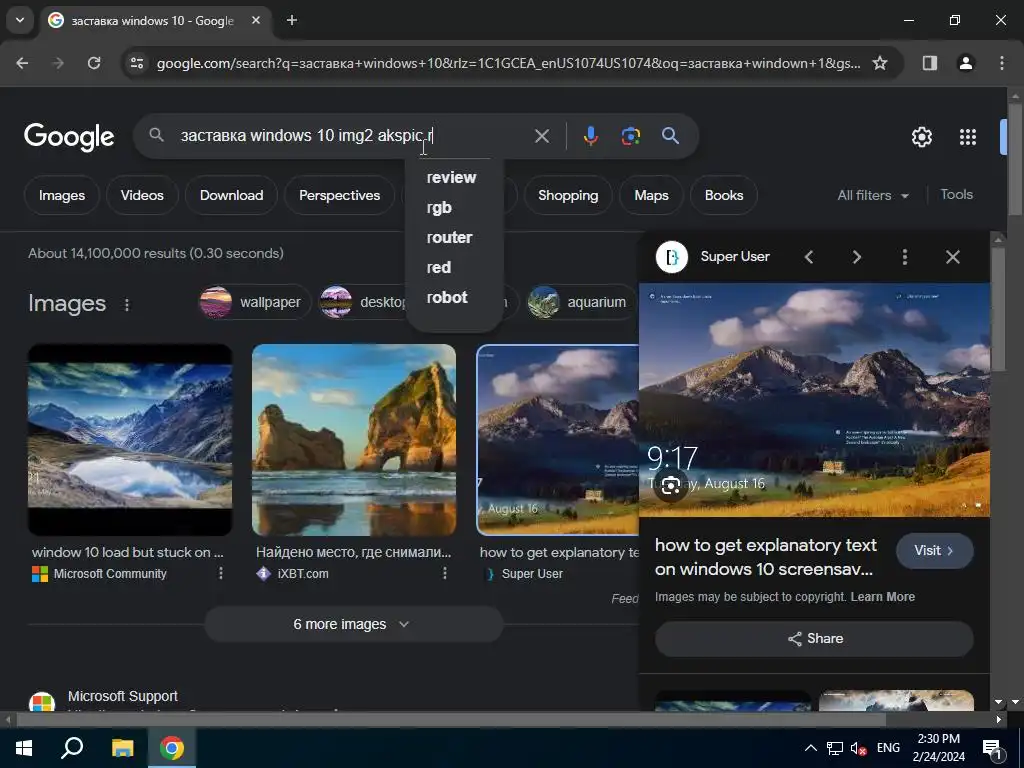Open the iXBT.com beach rock thumbnail
Image resolution: width=1024 pixels, height=768 pixels.
coord(354,440)
